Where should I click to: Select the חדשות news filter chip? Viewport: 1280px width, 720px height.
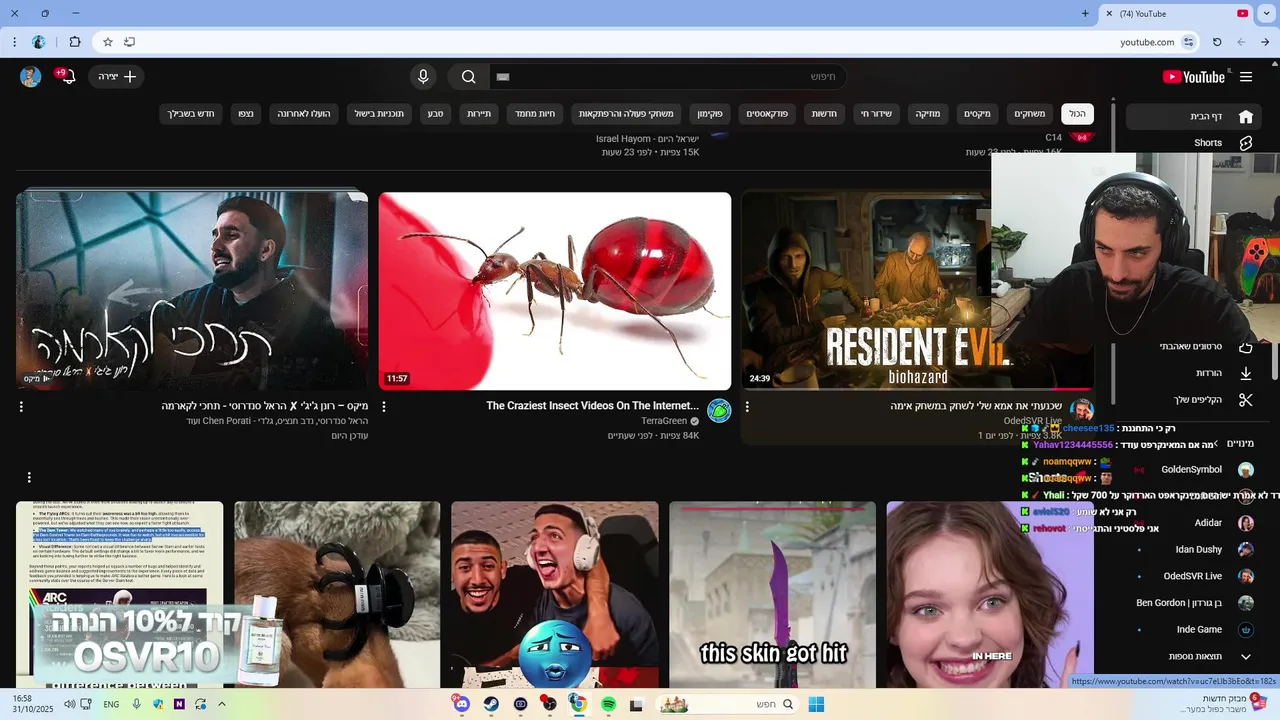click(825, 114)
